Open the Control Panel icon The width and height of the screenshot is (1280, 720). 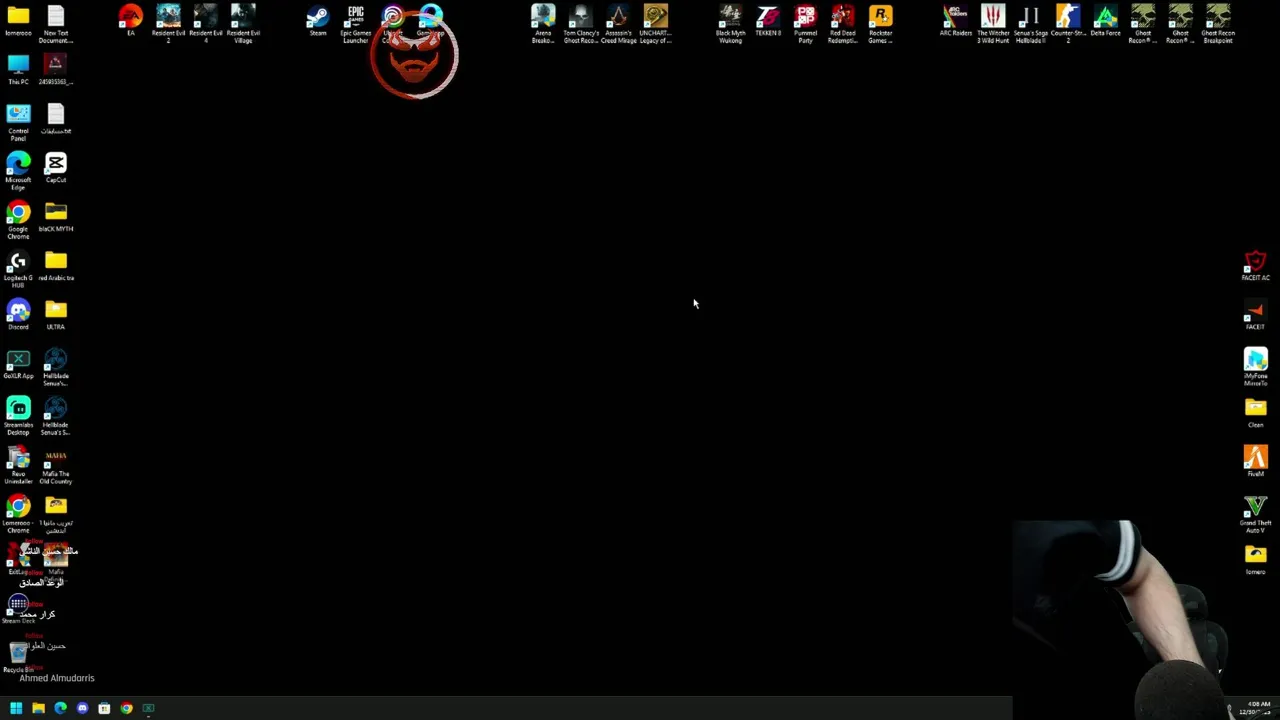tap(18, 120)
